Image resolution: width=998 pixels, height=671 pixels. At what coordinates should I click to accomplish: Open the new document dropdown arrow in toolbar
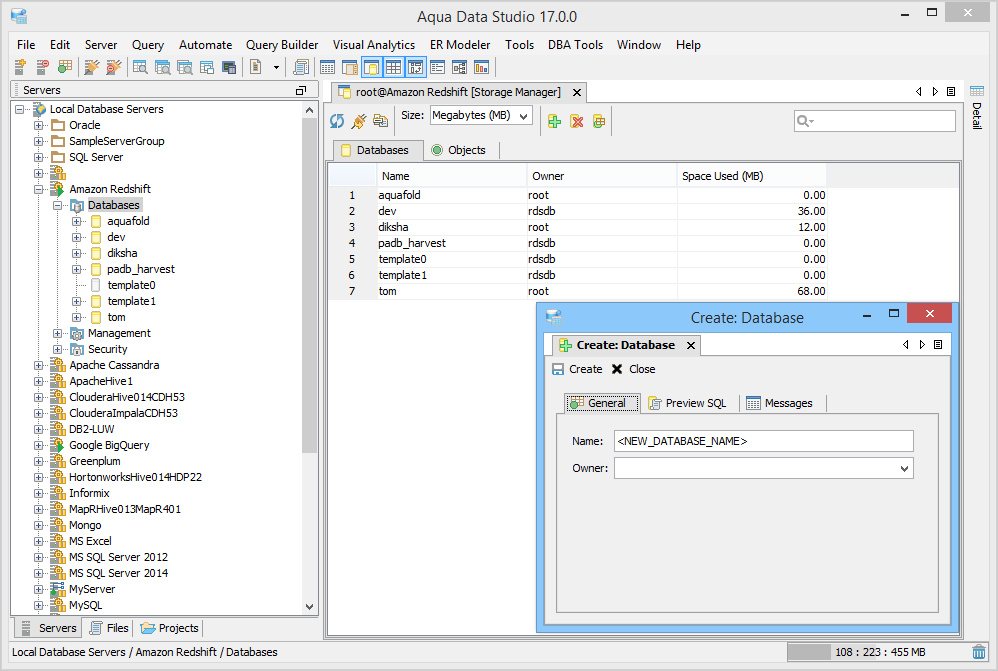tap(276, 67)
